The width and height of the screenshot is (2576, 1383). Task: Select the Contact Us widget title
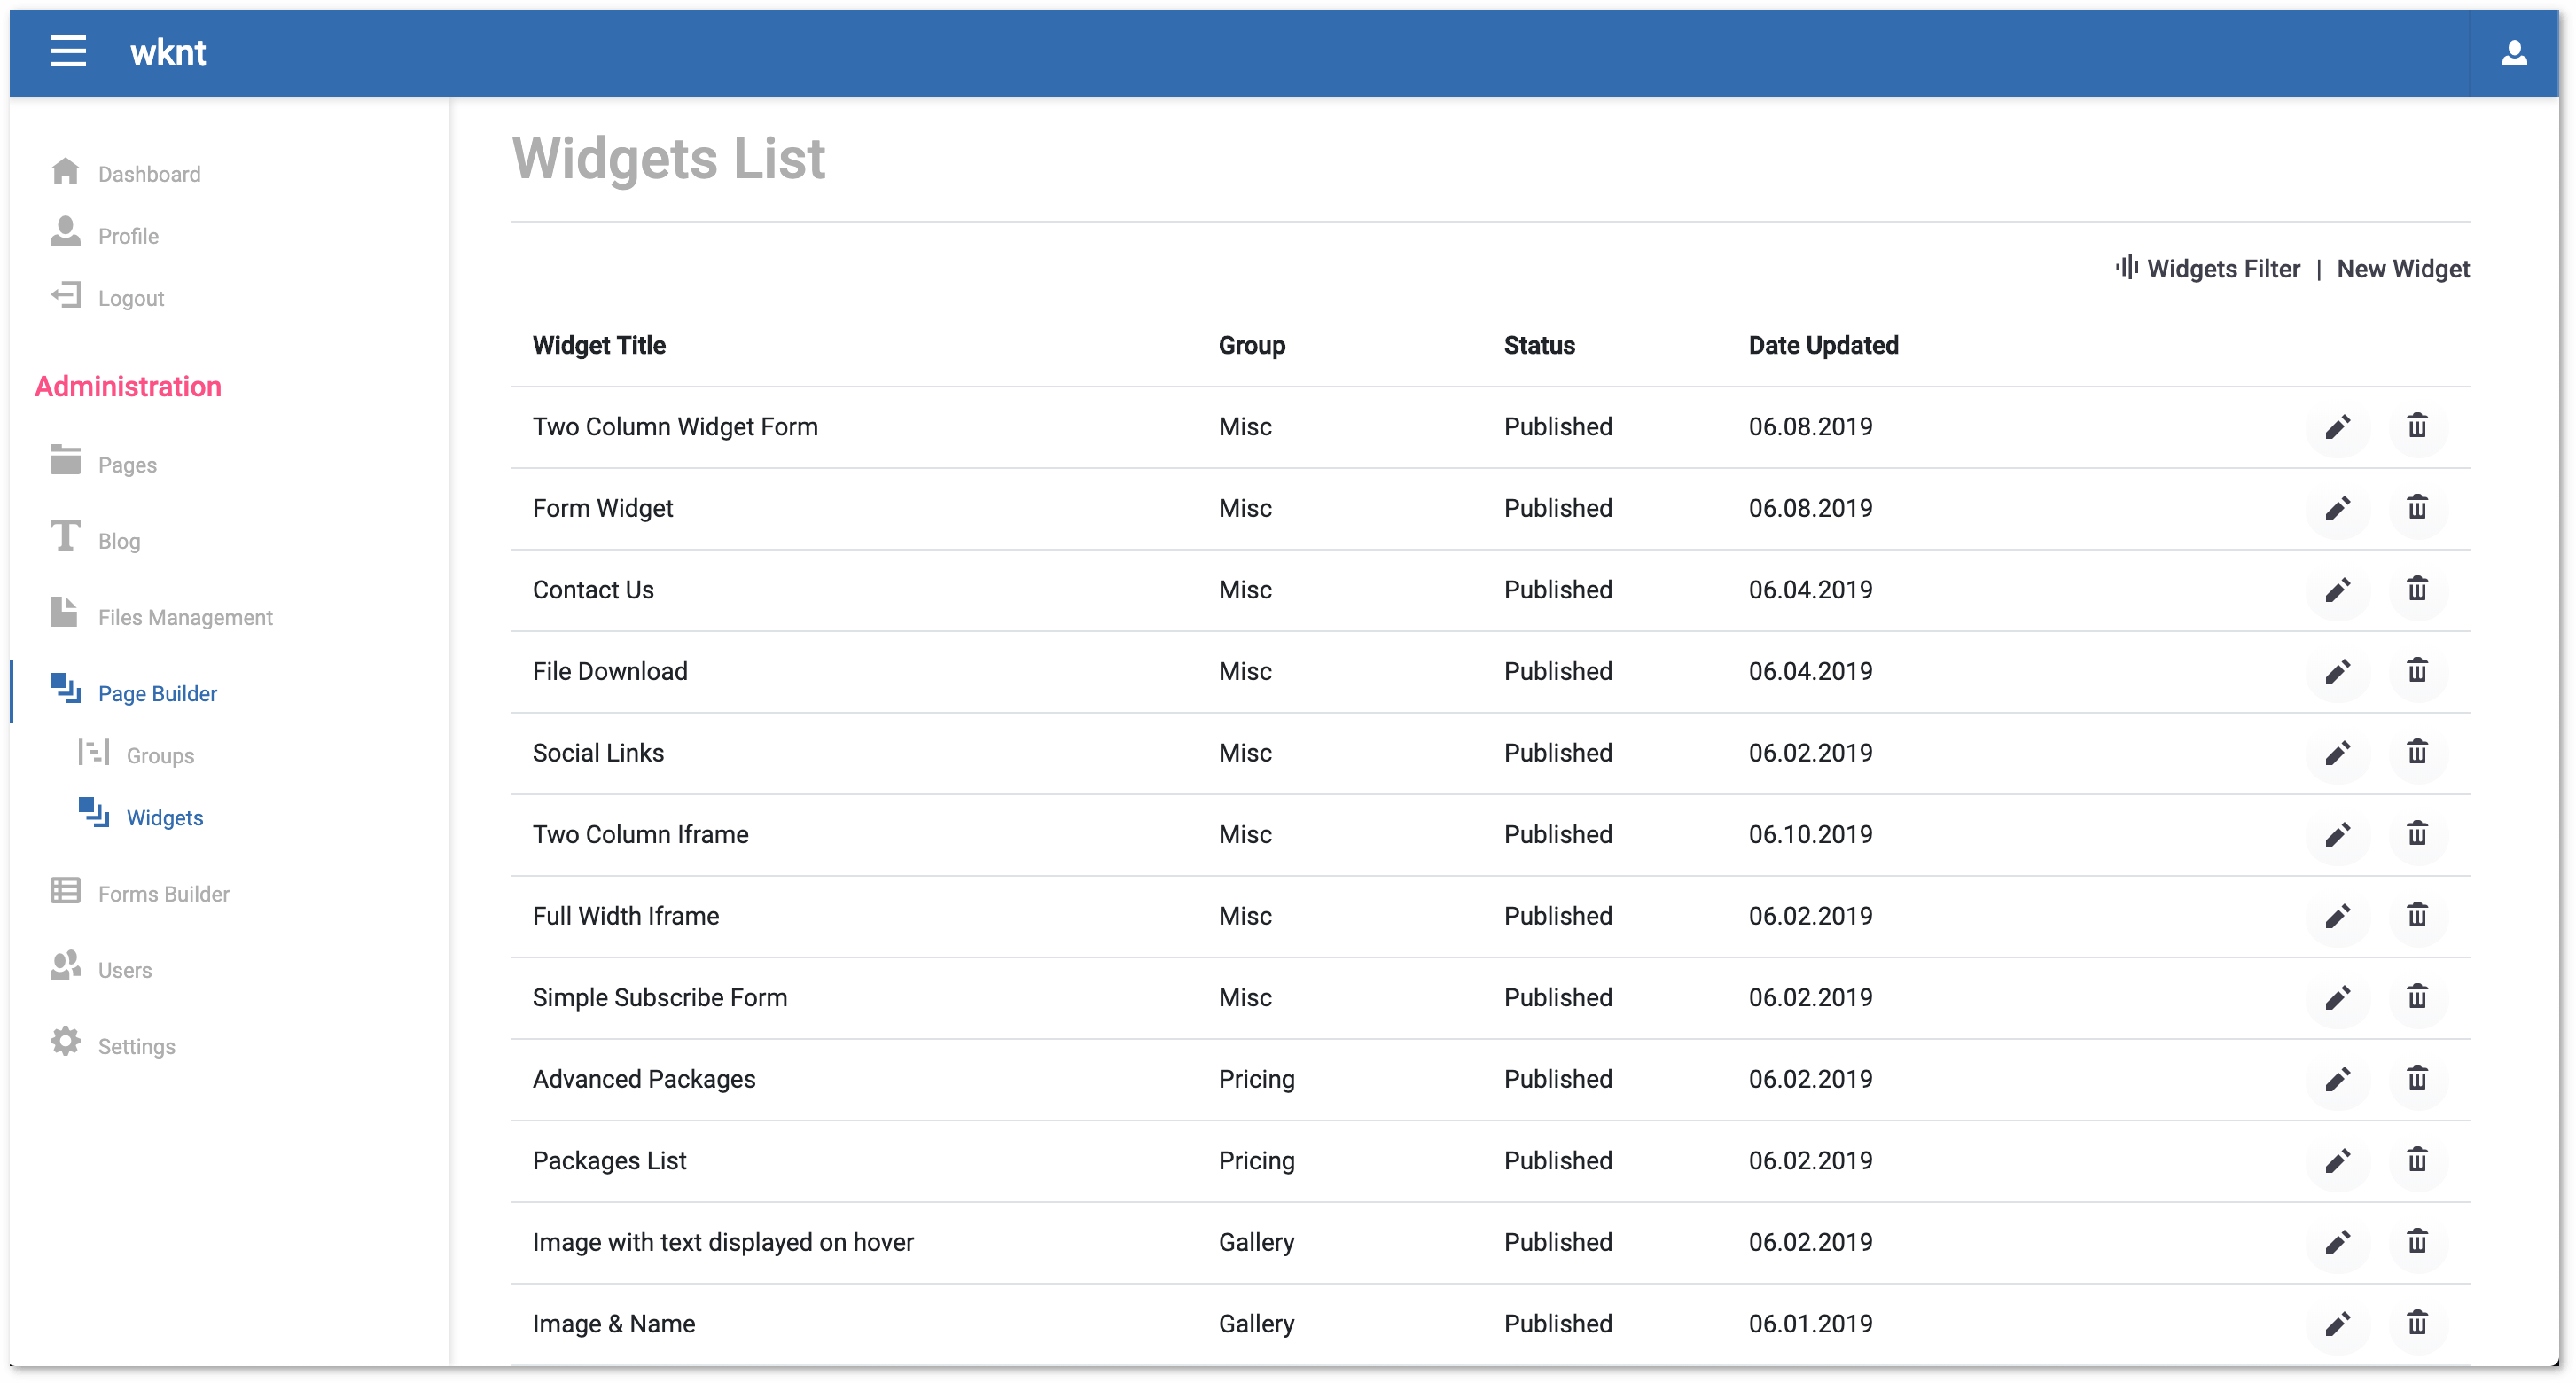pyautogui.click(x=593, y=589)
